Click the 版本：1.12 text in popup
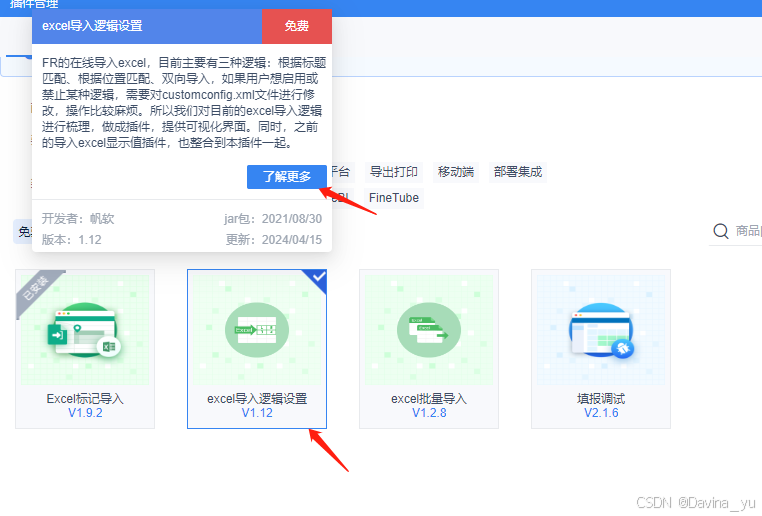 click(x=71, y=240)
